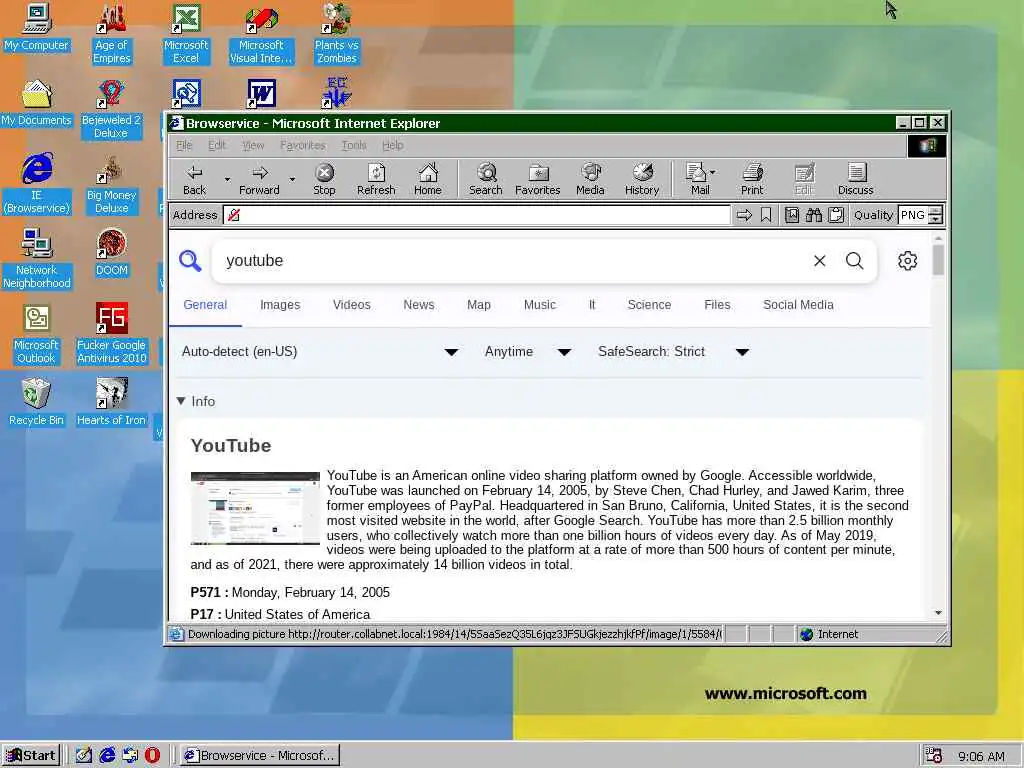Select Plants vs Zombies desktop shortcut
Viewport: 1024px width, 768px height.
pyautogui.click(x=336, y=34)
